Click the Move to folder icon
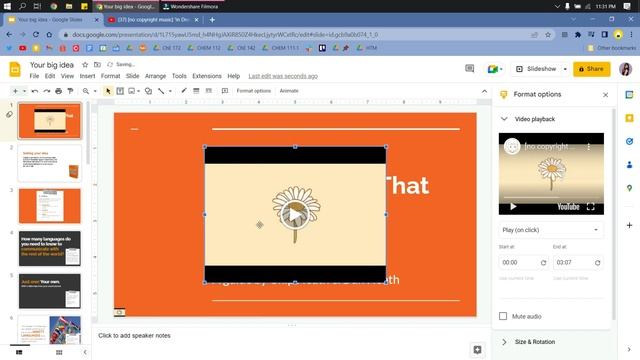 coord(97,64)
